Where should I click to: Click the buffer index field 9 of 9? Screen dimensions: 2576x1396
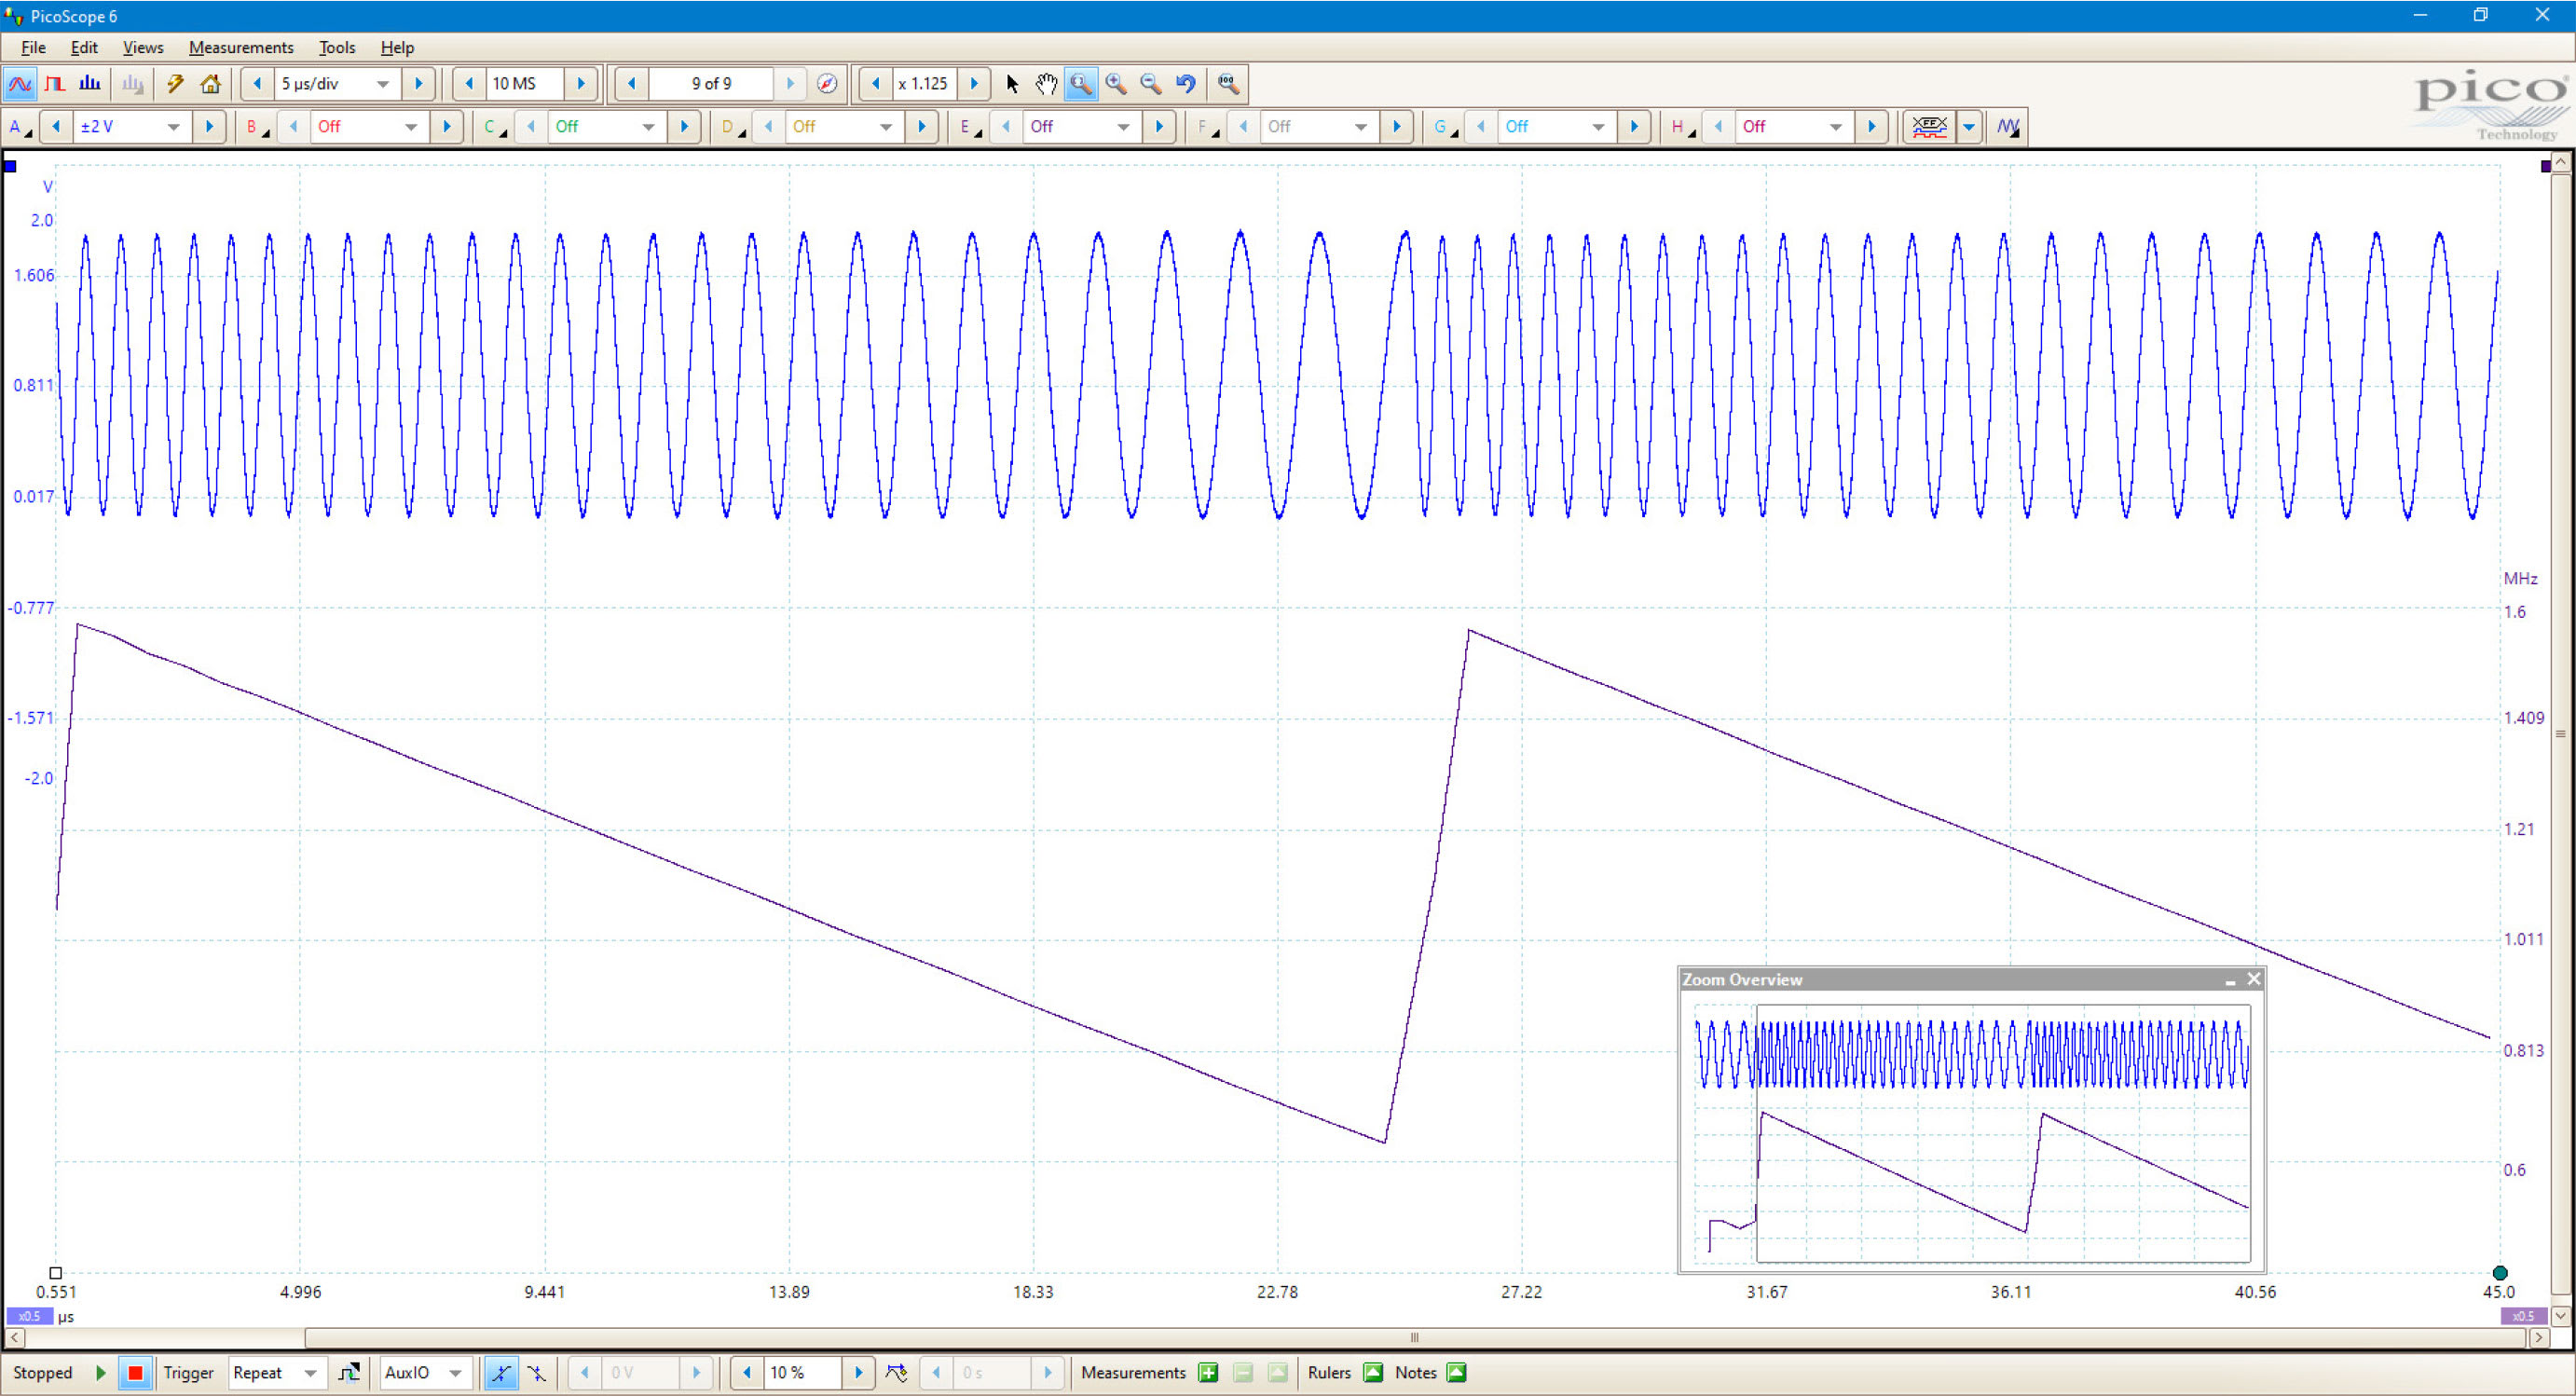(711, 84)
